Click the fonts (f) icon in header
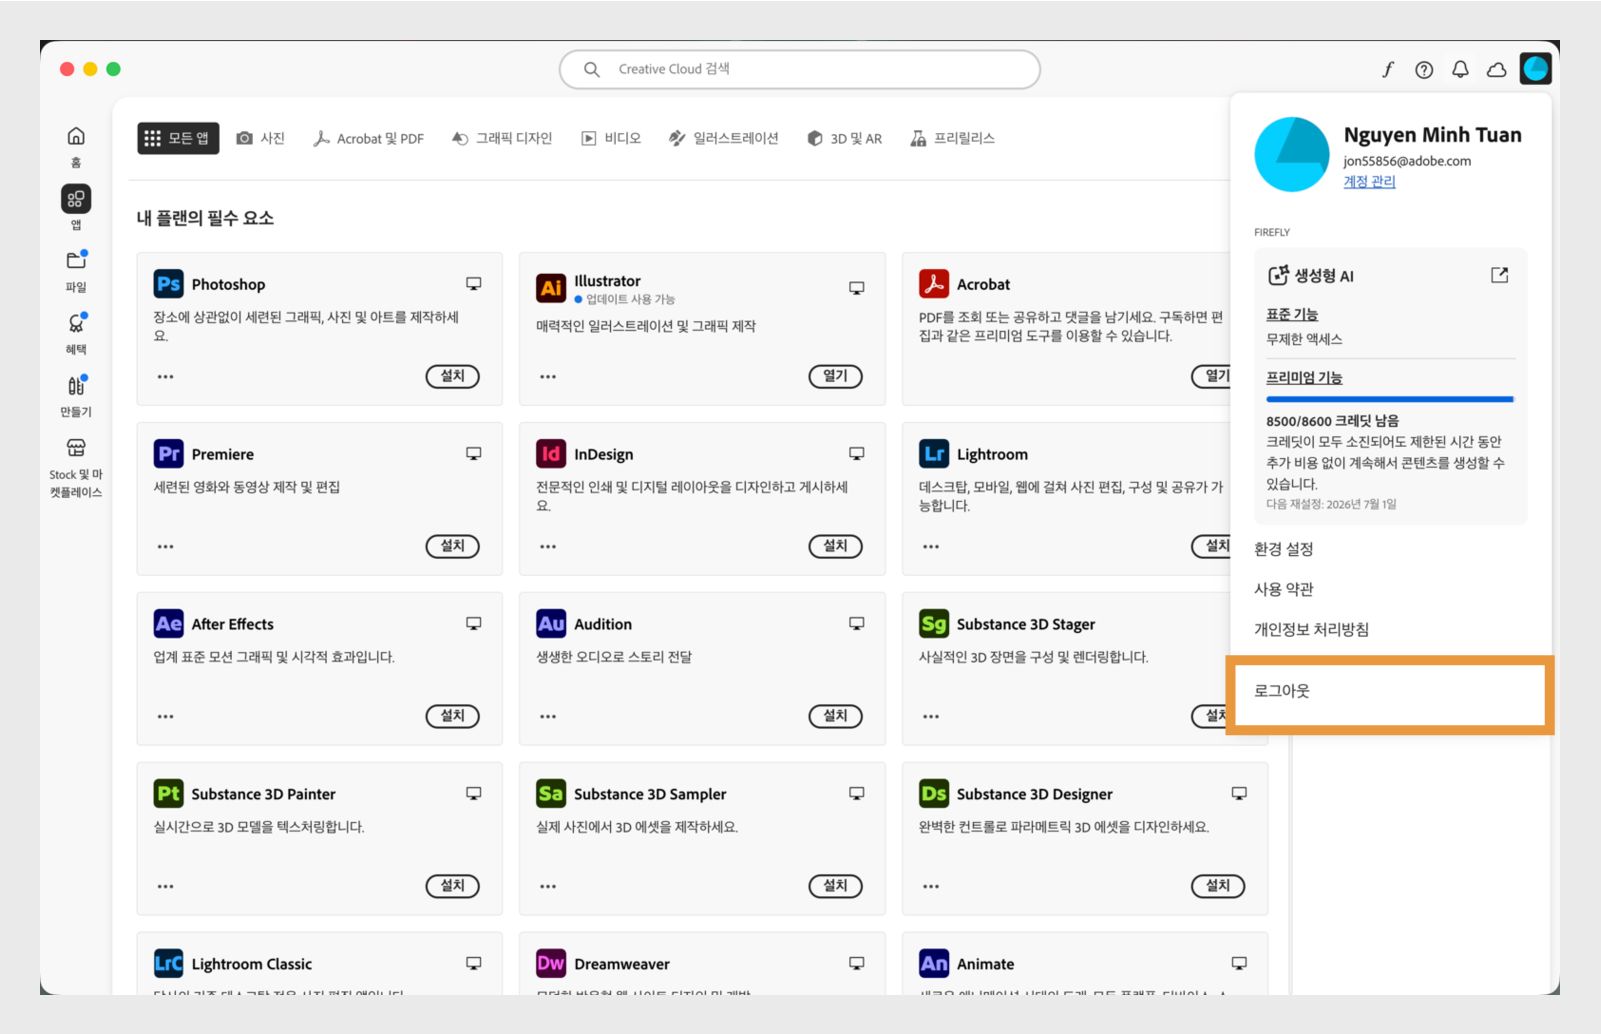 coord(1388,69)
